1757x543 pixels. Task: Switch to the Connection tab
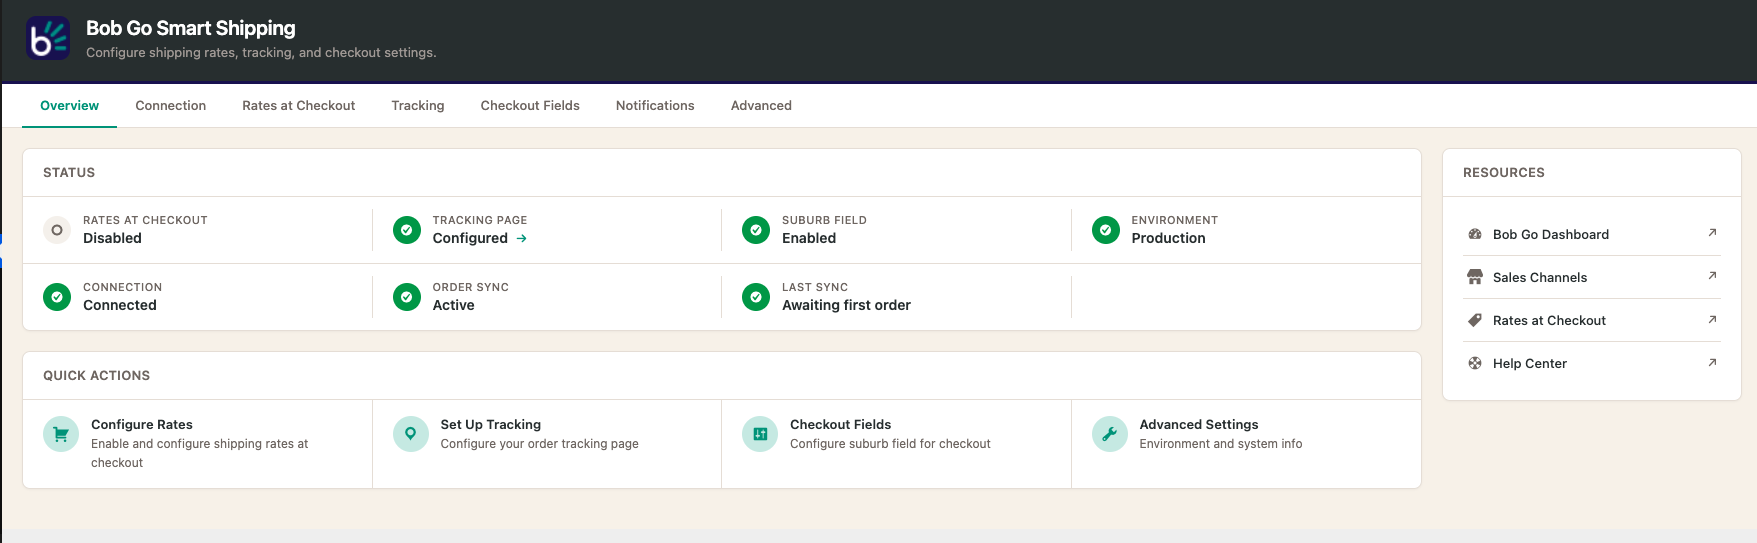click(x=171, y=105)
